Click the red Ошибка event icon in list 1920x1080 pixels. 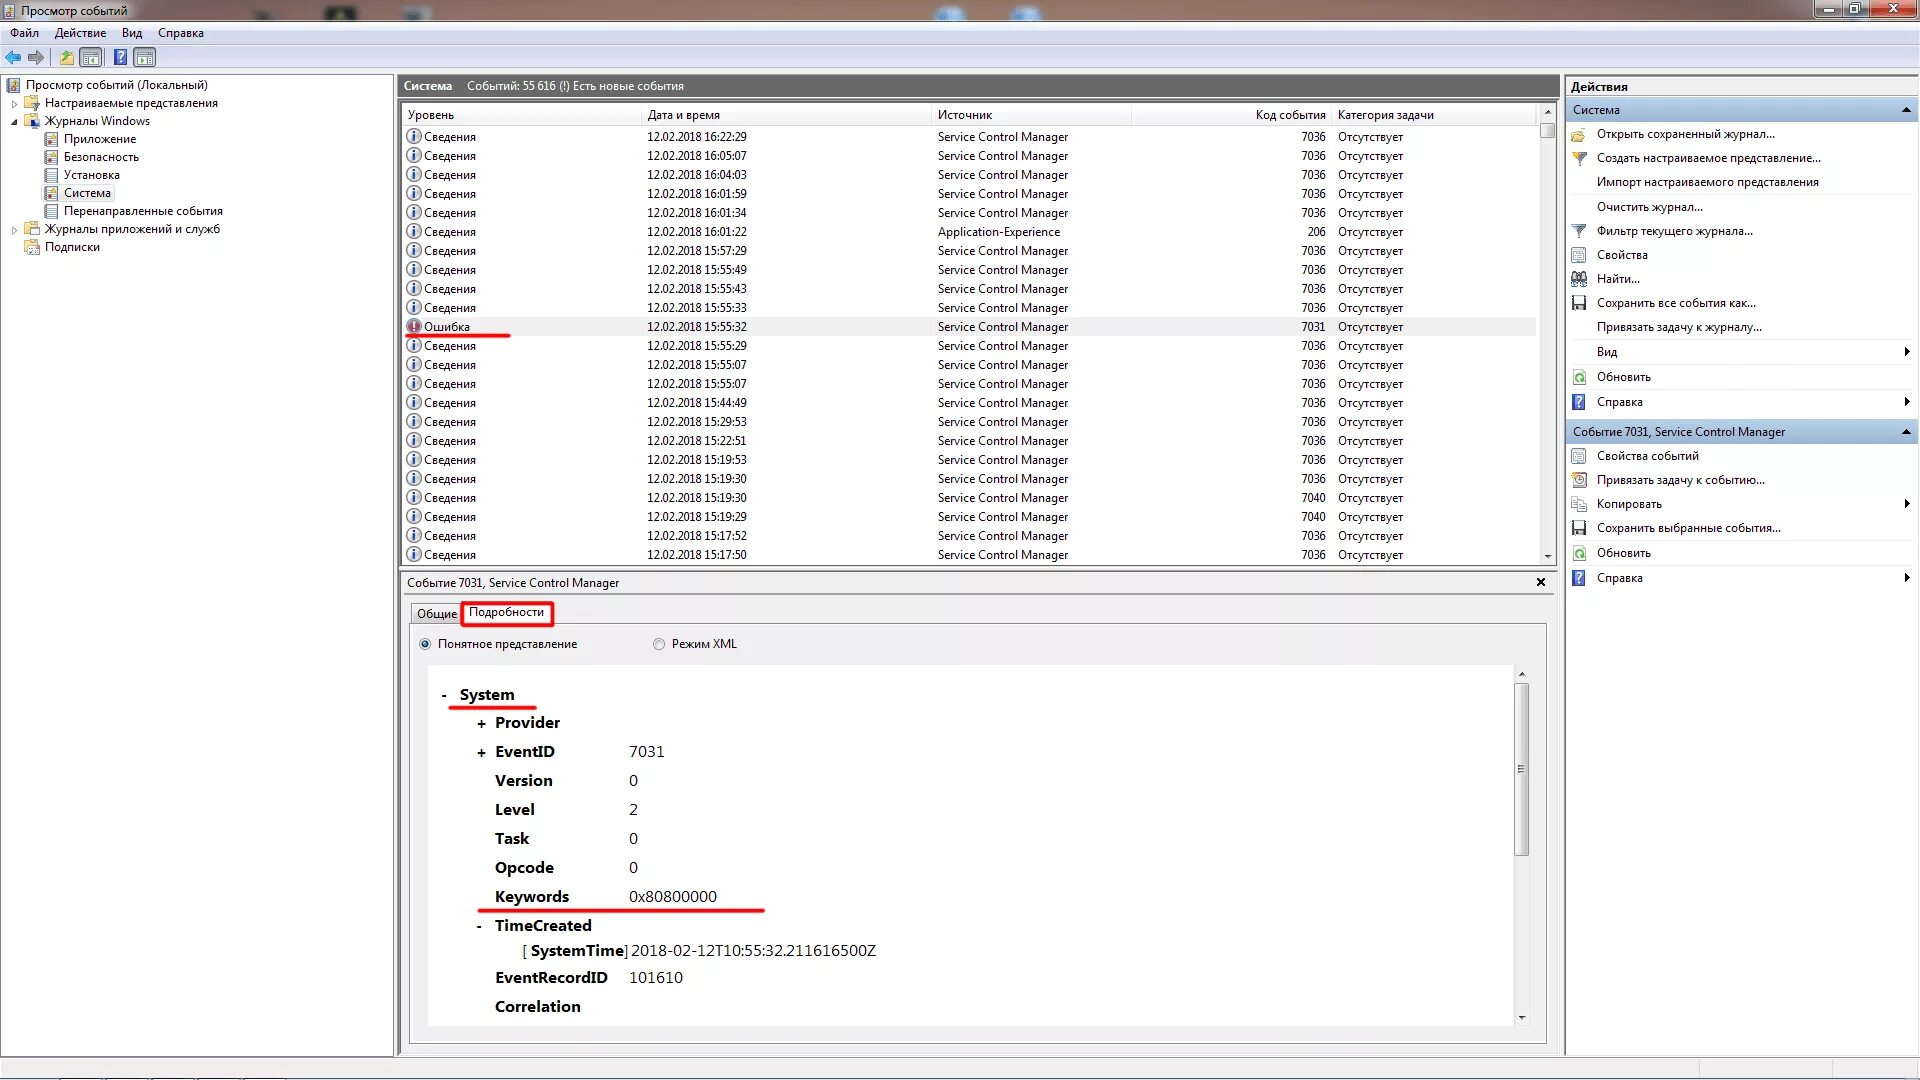point(414,327)
